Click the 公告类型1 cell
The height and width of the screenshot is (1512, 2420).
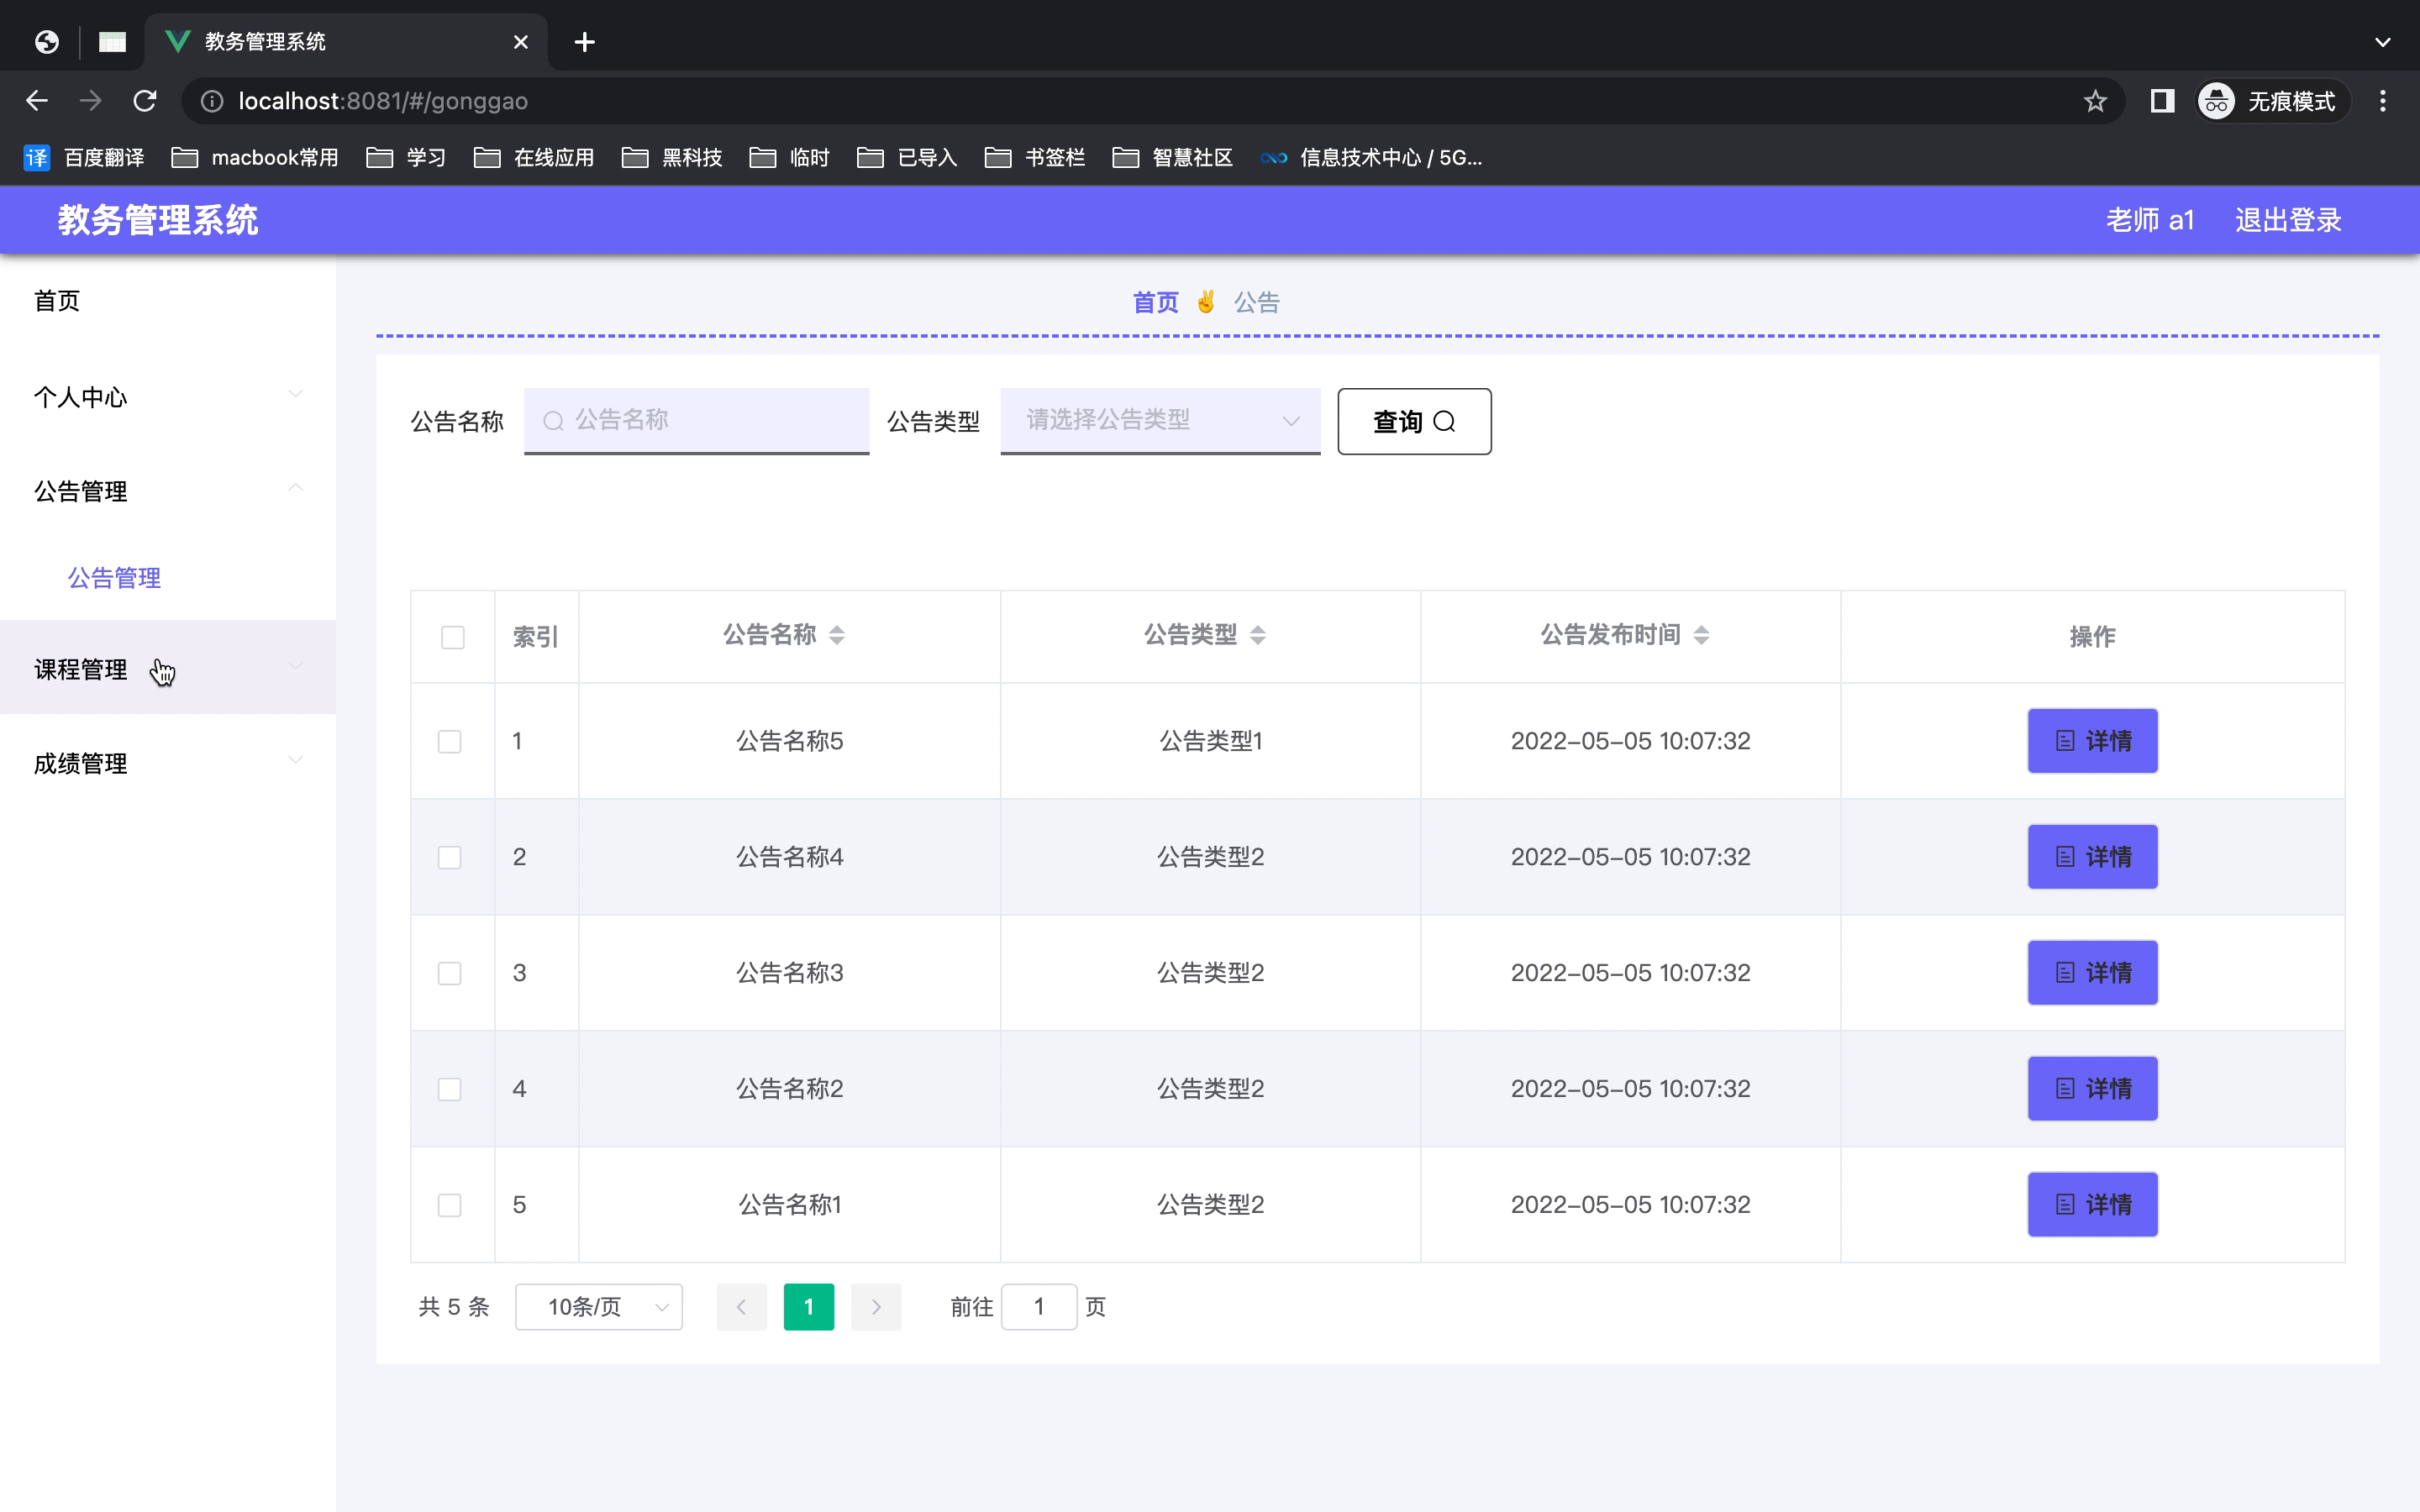coord(1210,741)
